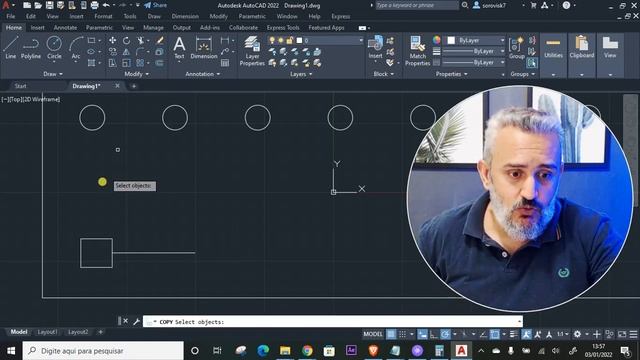Click the object color wheel swatch
This screenshot has width=640, height=360.
click(437, 40)
